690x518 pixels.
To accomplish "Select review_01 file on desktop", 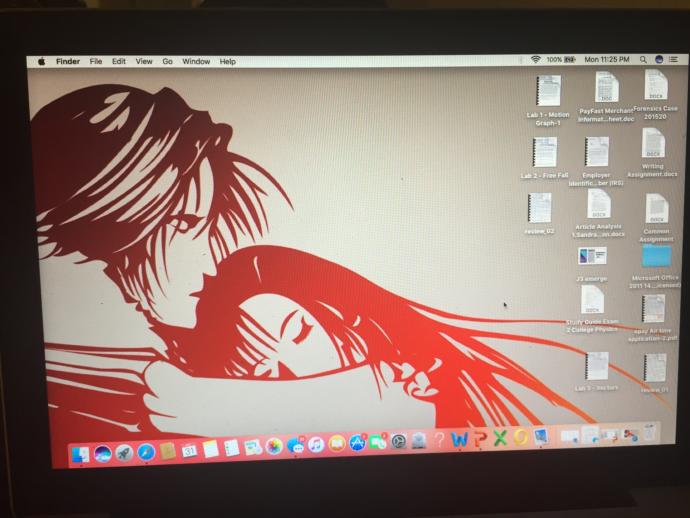I will tap(655, 373).
